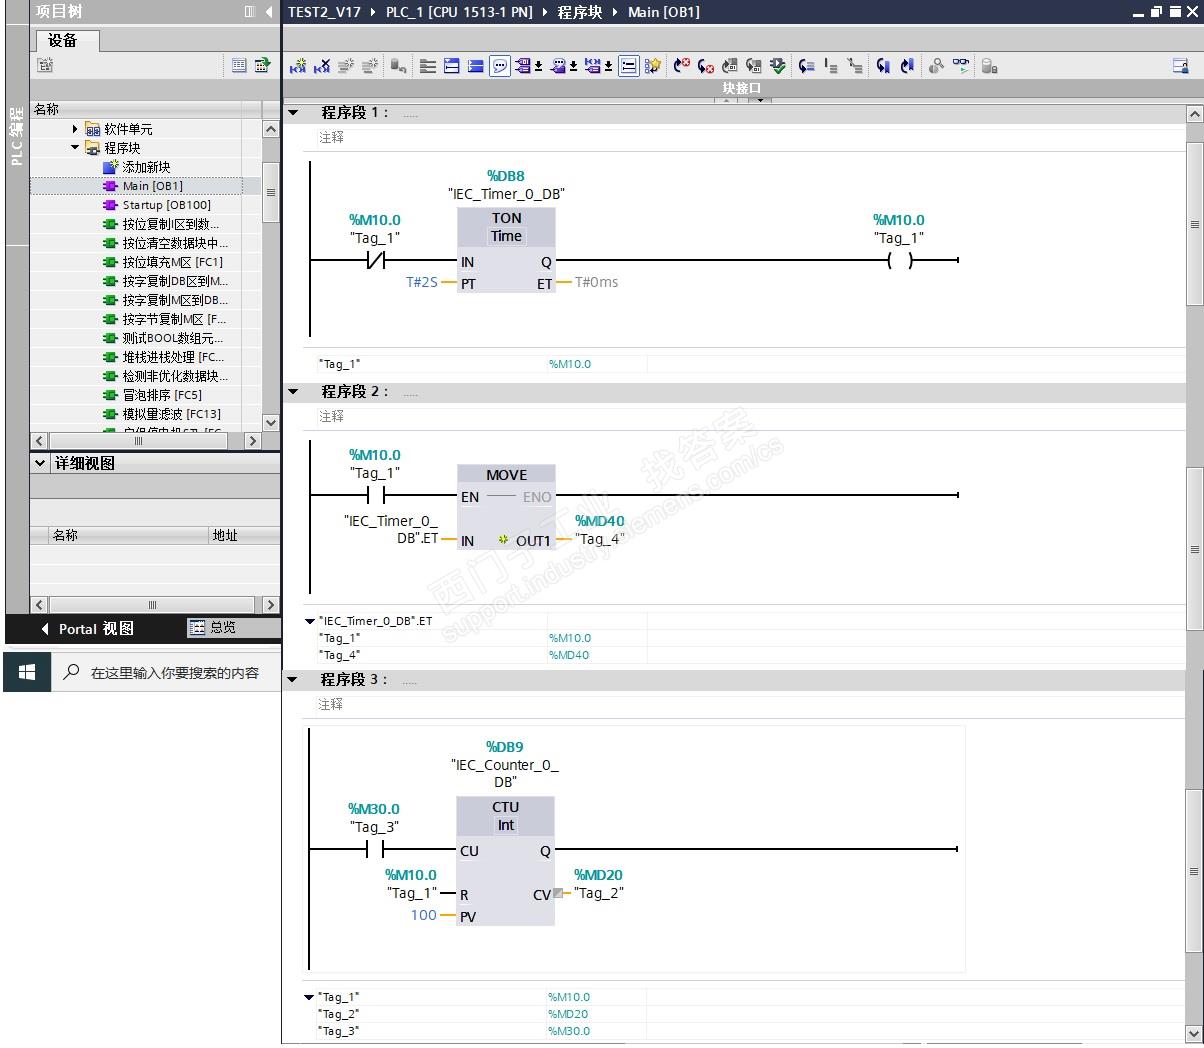1204x1048 pixels.
Task: Click the Reset start values toolbar icon
Action: pyautogui.click(x=398, y=66)
